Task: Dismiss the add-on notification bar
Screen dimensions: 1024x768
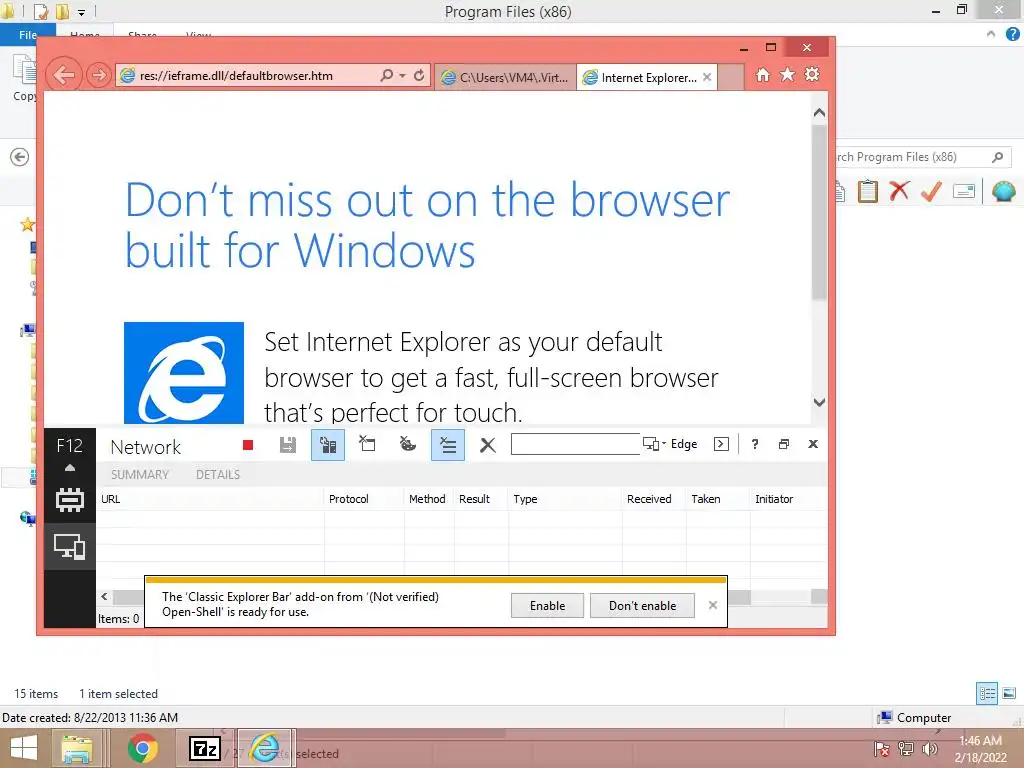Action: (x=712, y=605)
